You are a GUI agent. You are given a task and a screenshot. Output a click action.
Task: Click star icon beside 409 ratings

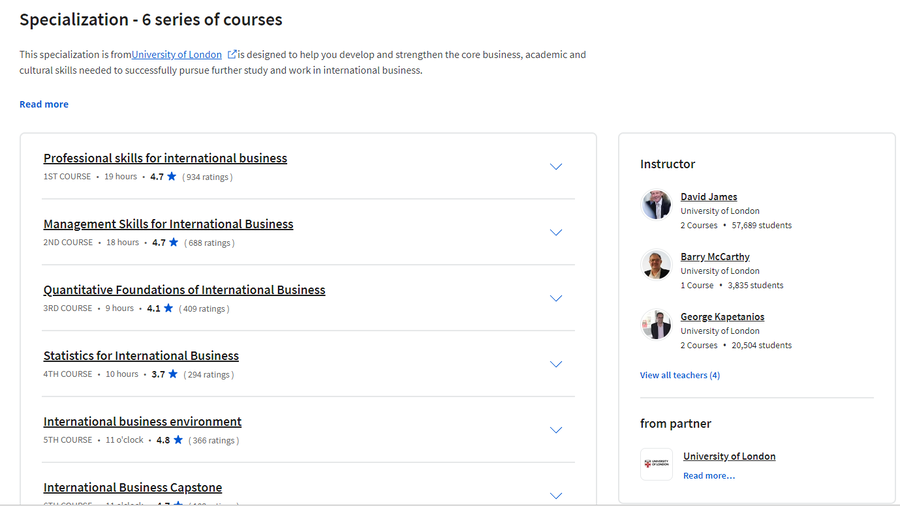(x=168, y=309)
